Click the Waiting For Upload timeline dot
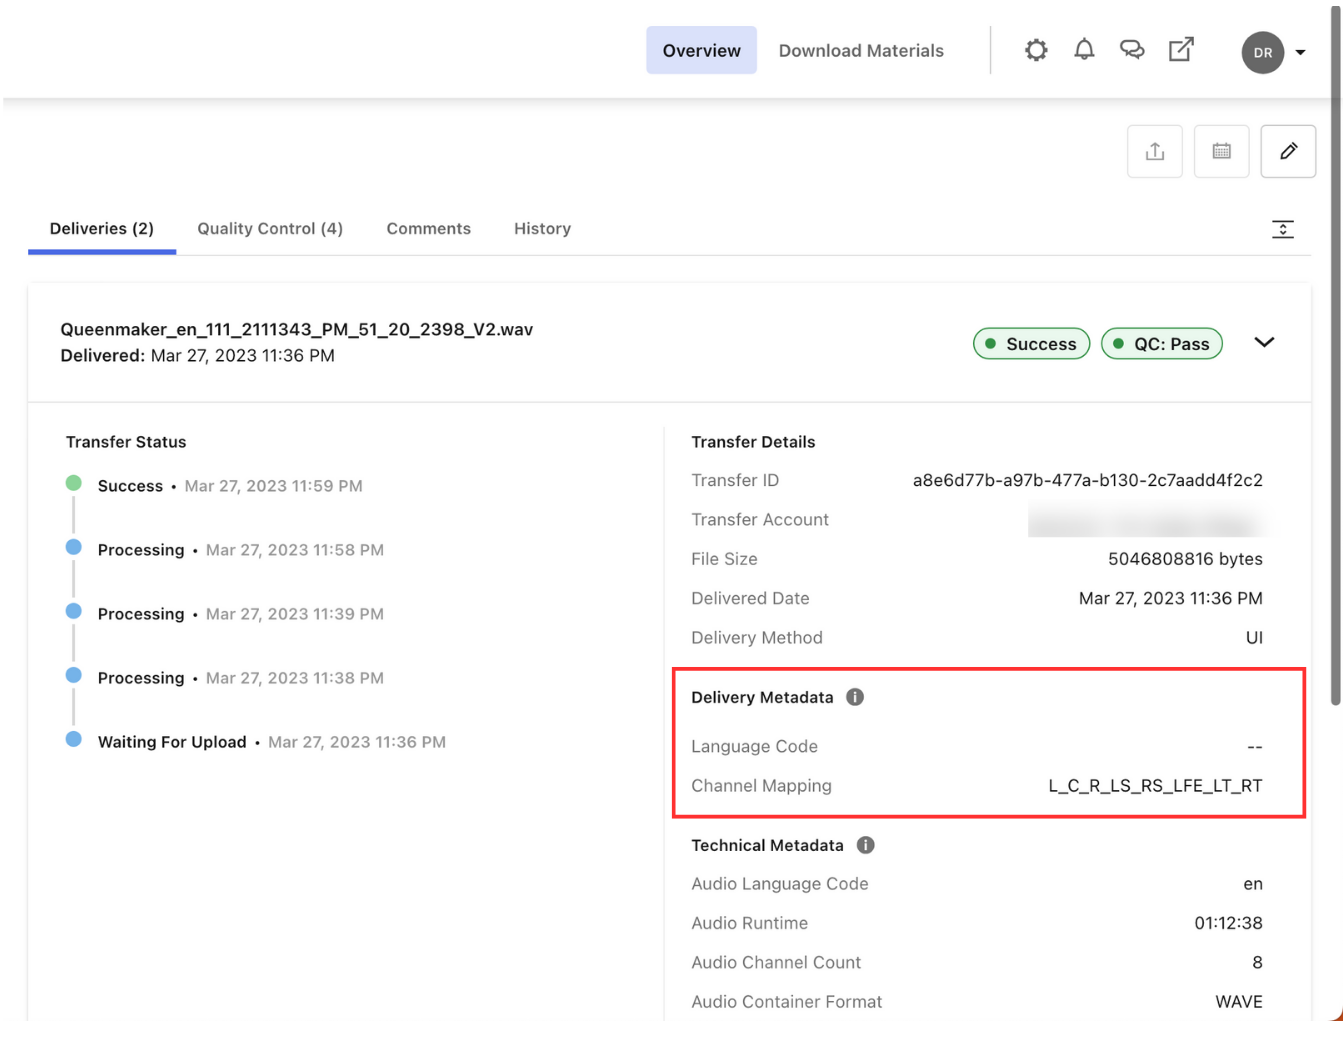The height and width of the screenshot is (1037, 1343). coord(74,739)
